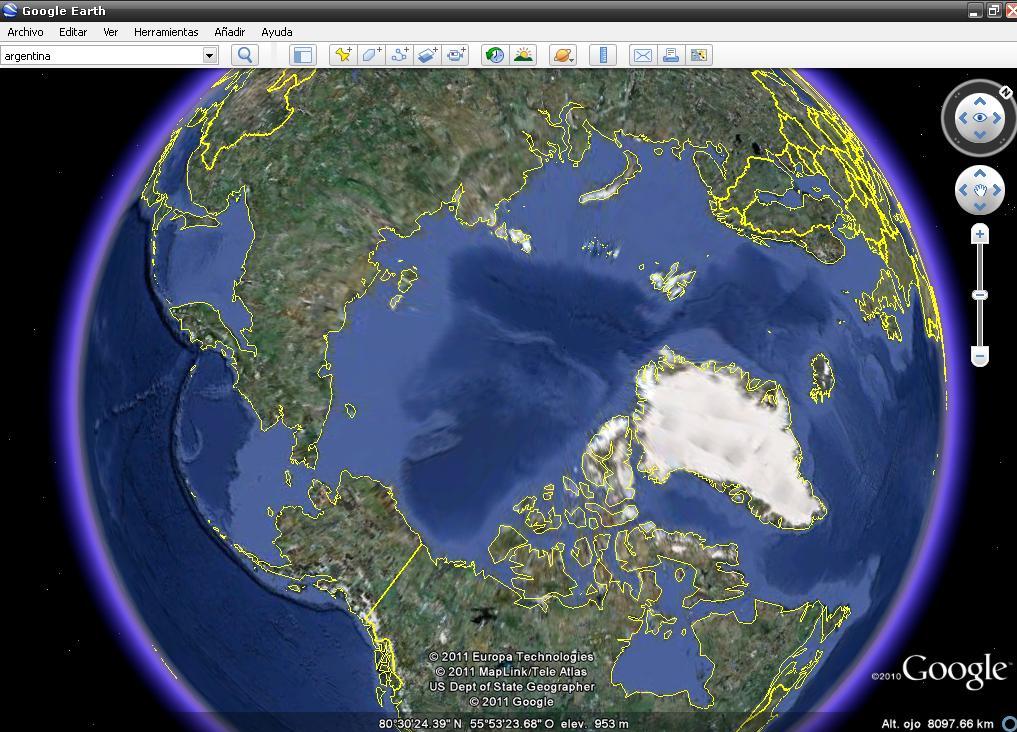This screenshot has height=732, width=1017.
Task: Click the Google Earth title bar icon
Action: (x=10, y=10)
